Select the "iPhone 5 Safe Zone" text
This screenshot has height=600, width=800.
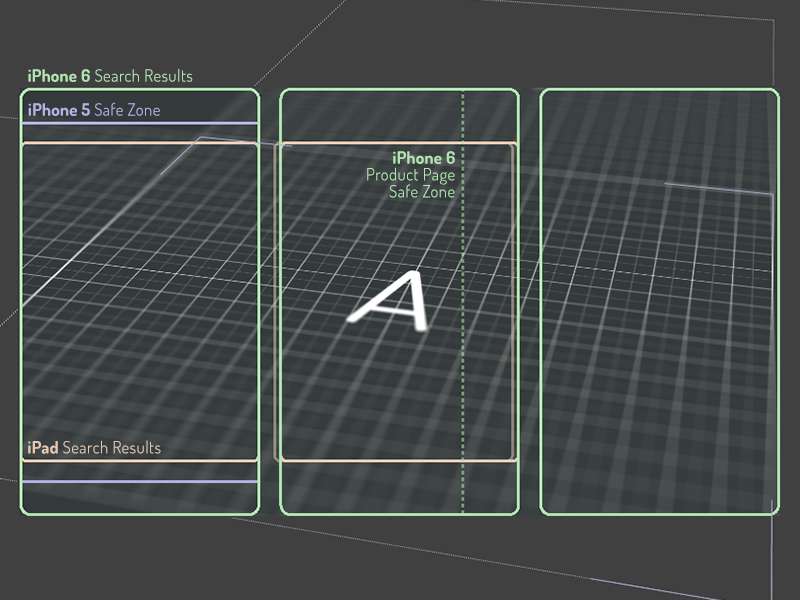(94, 110)
